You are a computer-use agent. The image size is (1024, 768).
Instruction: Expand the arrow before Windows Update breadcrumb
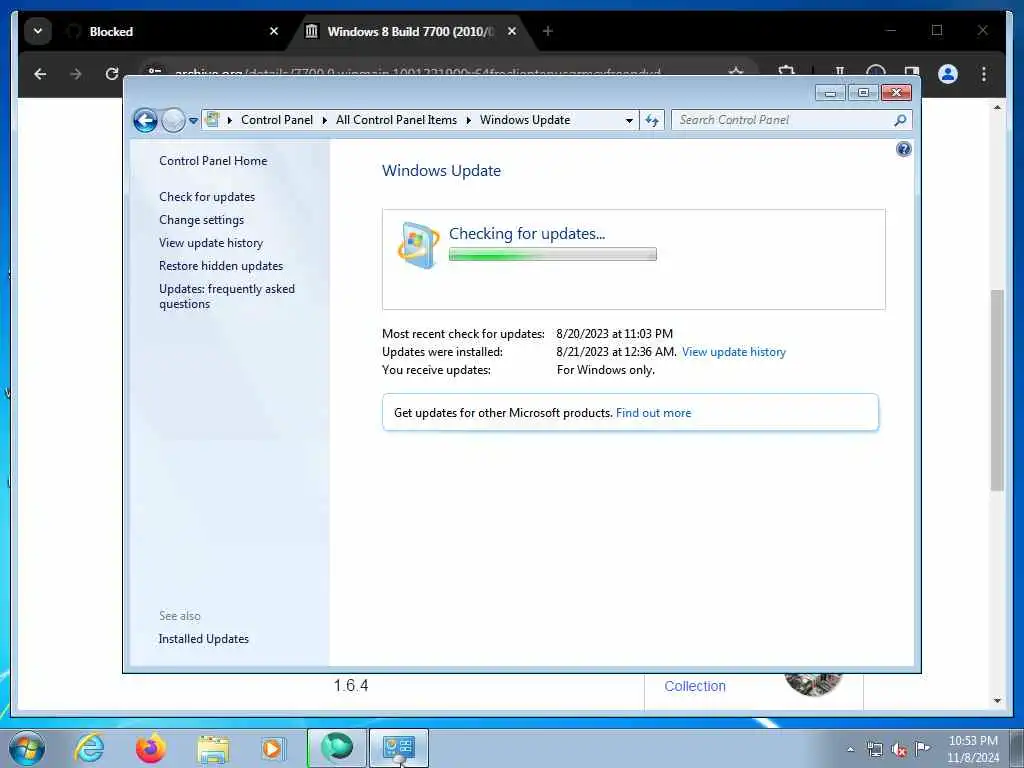pyautogui.click(x=468, y=120)
